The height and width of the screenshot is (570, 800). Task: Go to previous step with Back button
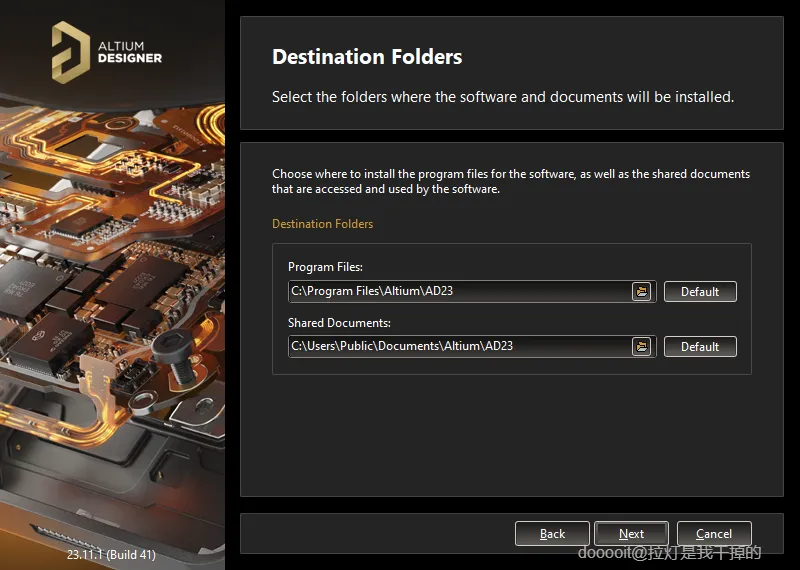point(552,534)
